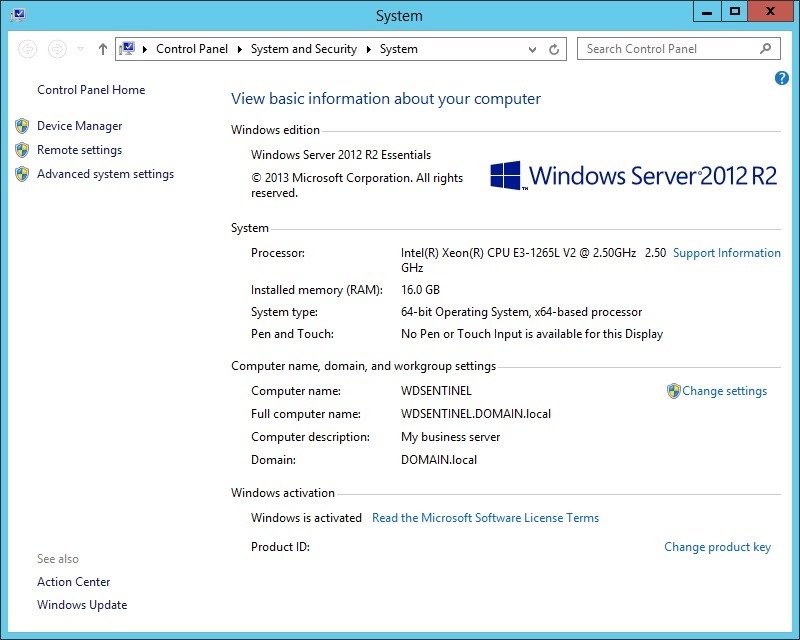Click the shield icon beside Advanced system settings
Screen dimensions: 800x640
(x=22, y=174)
